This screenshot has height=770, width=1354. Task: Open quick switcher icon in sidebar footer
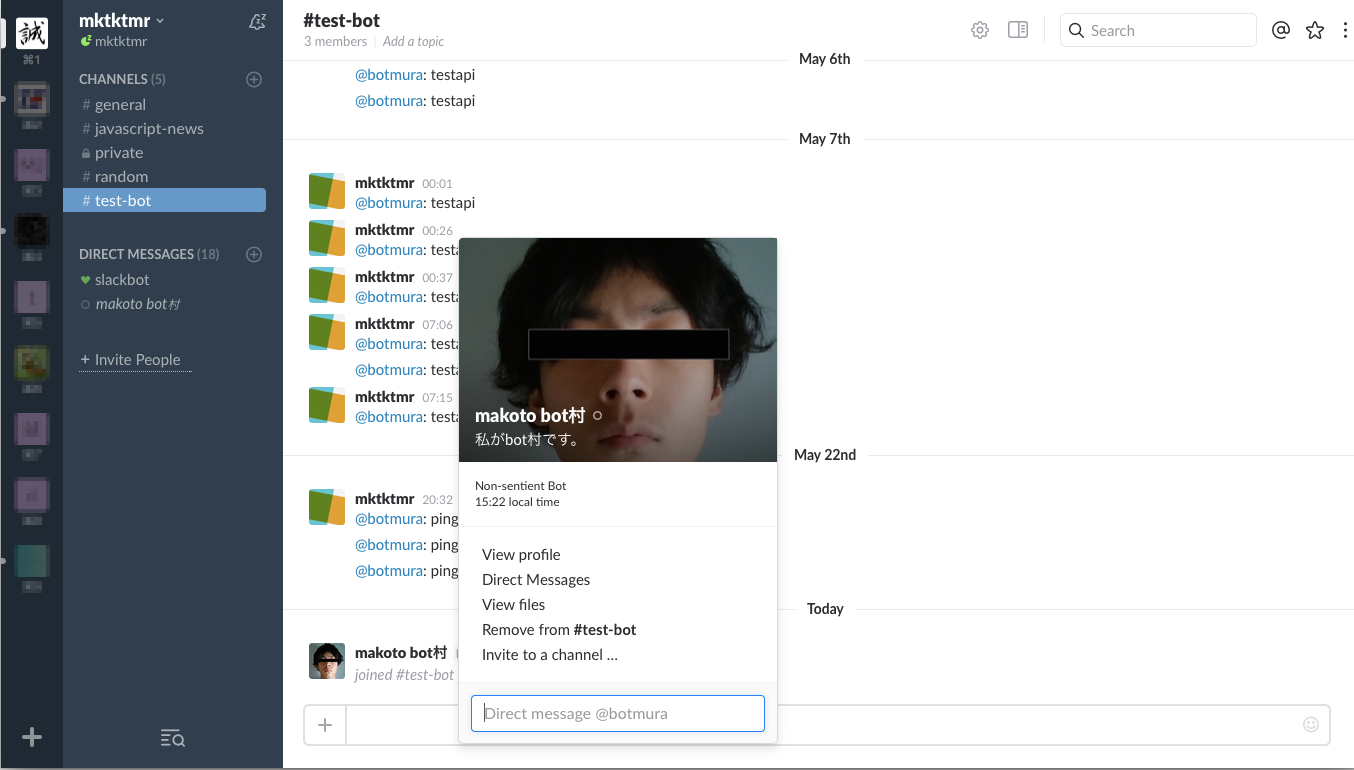coord(172,738)
